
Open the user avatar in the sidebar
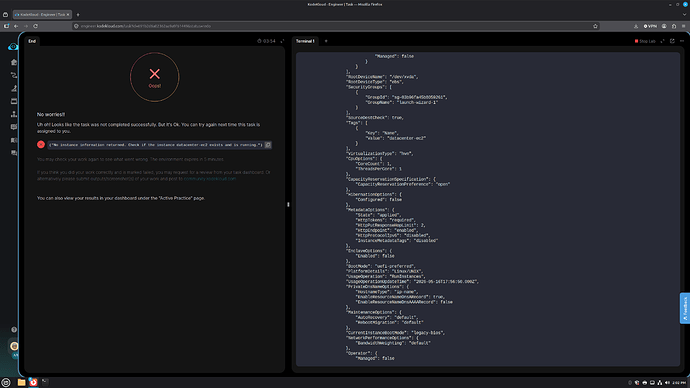14,346
